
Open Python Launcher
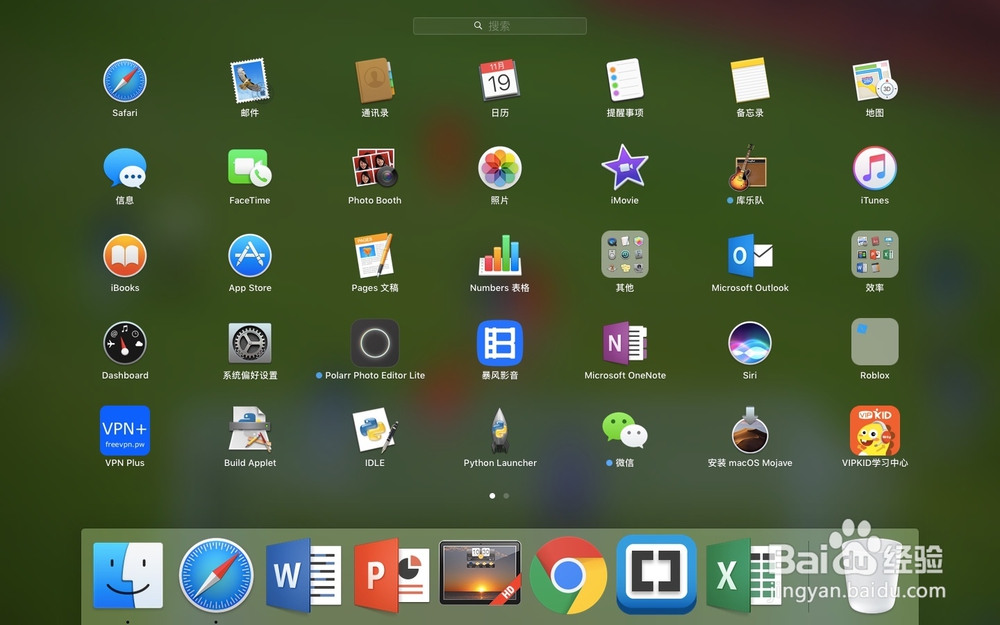point(499,430)
